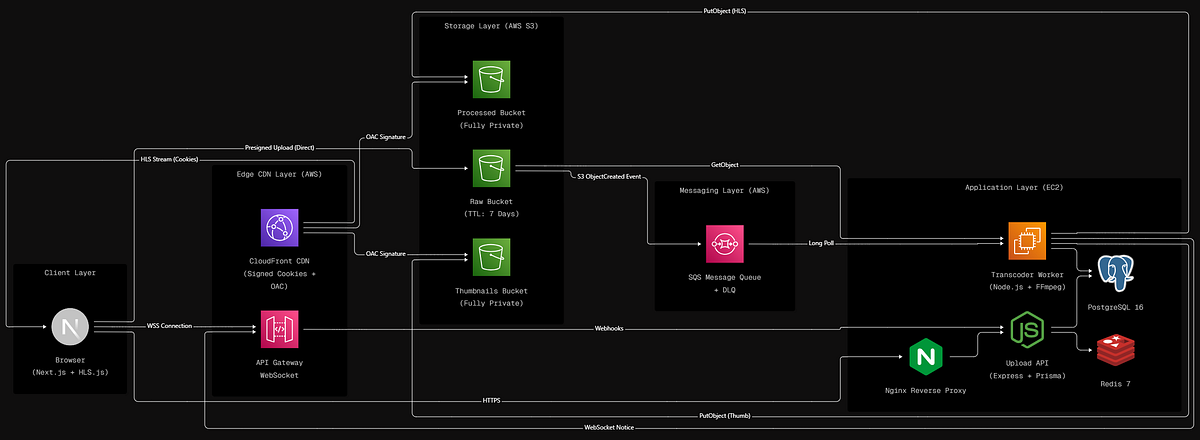1200x440 pixels.
Task: Select the CloudFront CDN purple icon
Action: (x=279, y=228)
